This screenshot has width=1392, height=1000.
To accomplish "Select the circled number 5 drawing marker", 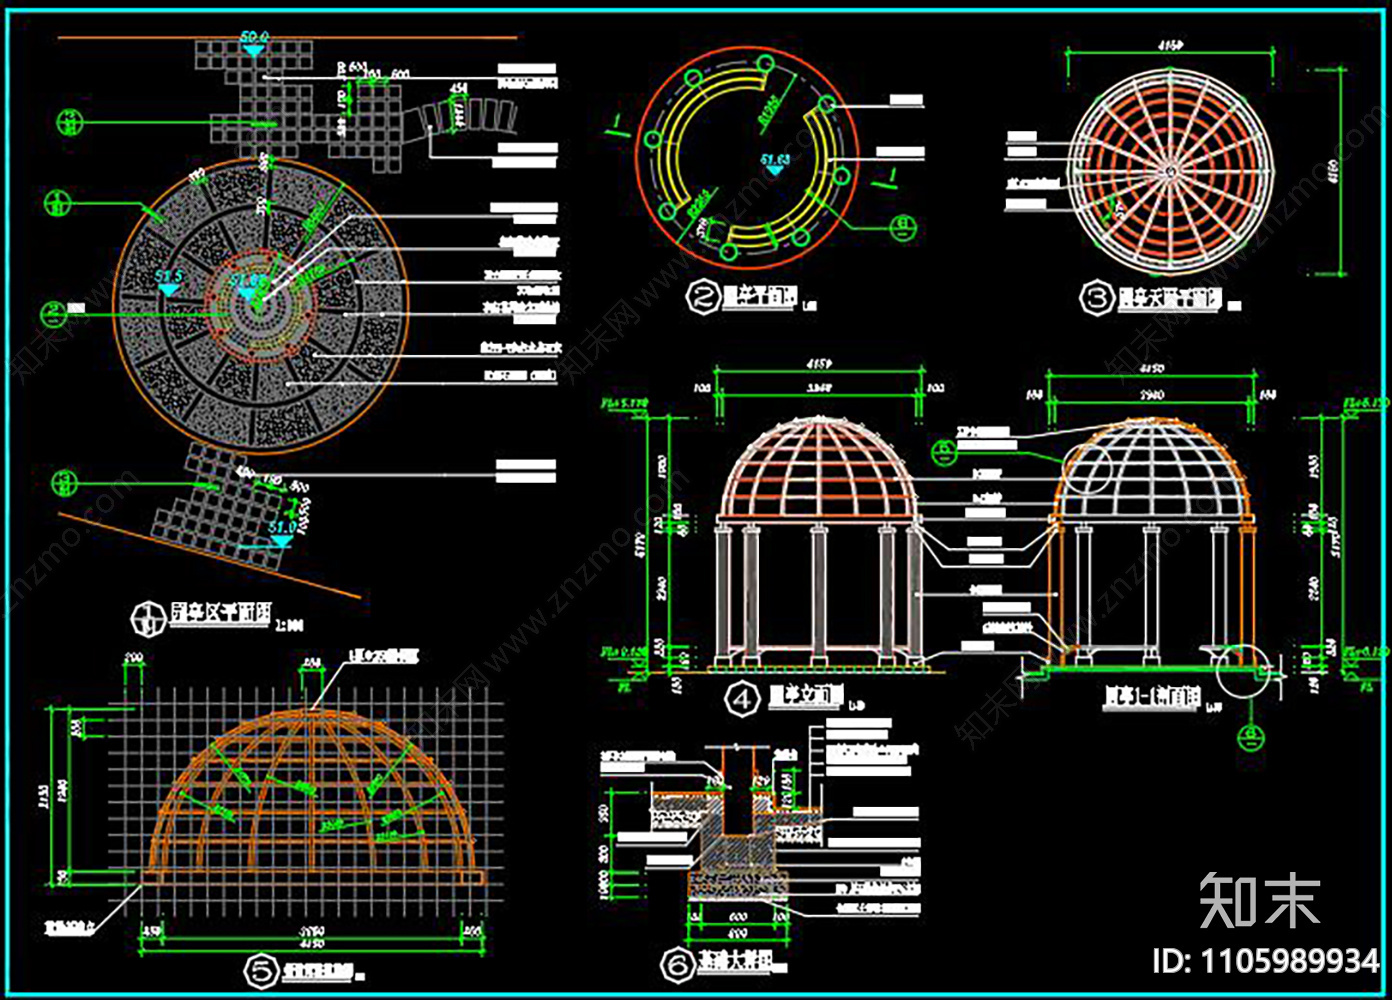I will pyautogui.click(x=260, y=970).
